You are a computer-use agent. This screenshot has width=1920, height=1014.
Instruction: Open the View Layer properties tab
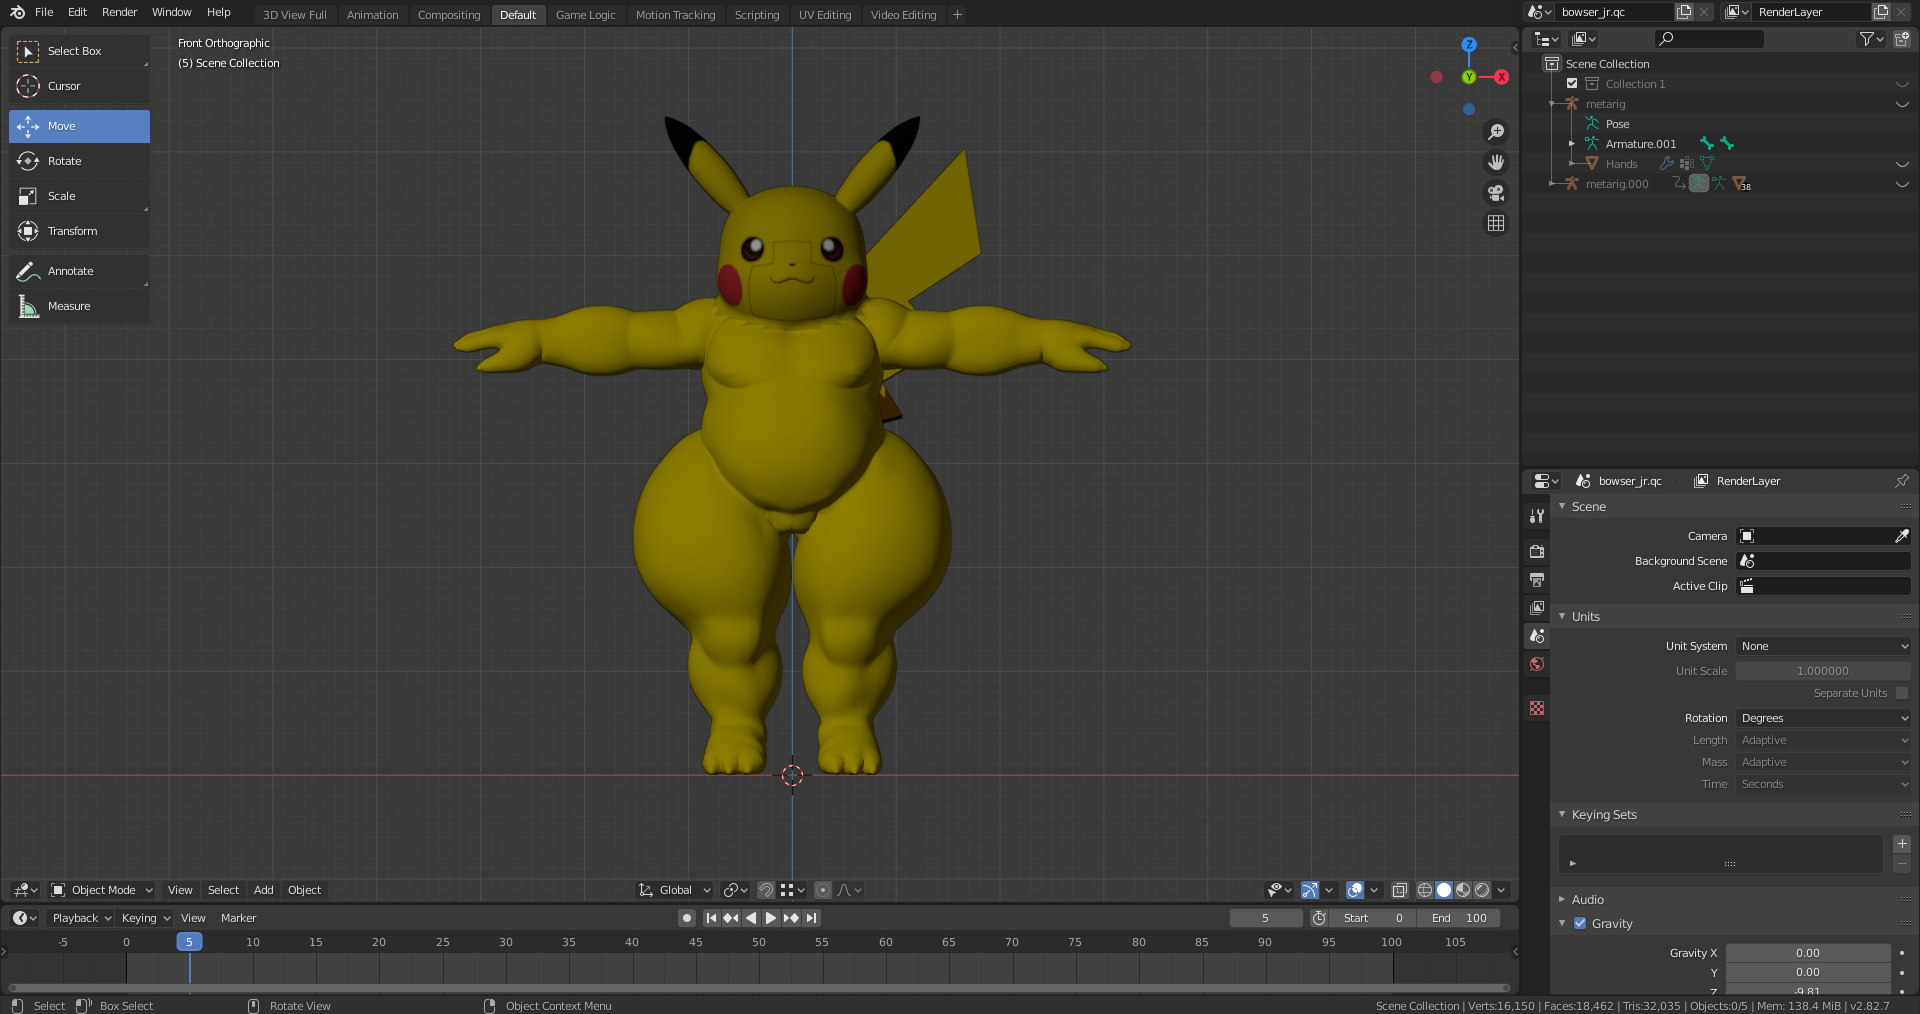point(1537,607)
